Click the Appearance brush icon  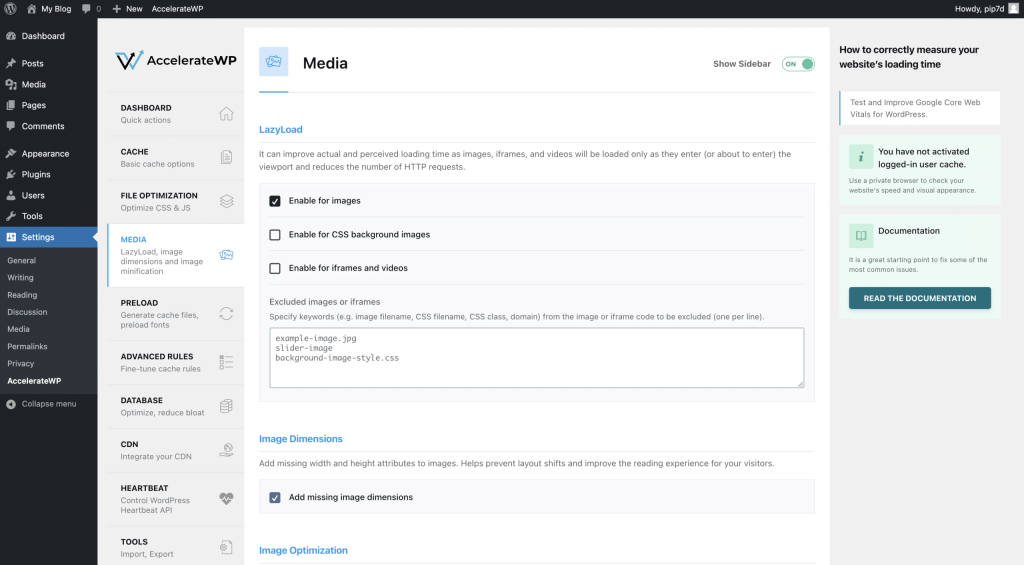[11, 153]
